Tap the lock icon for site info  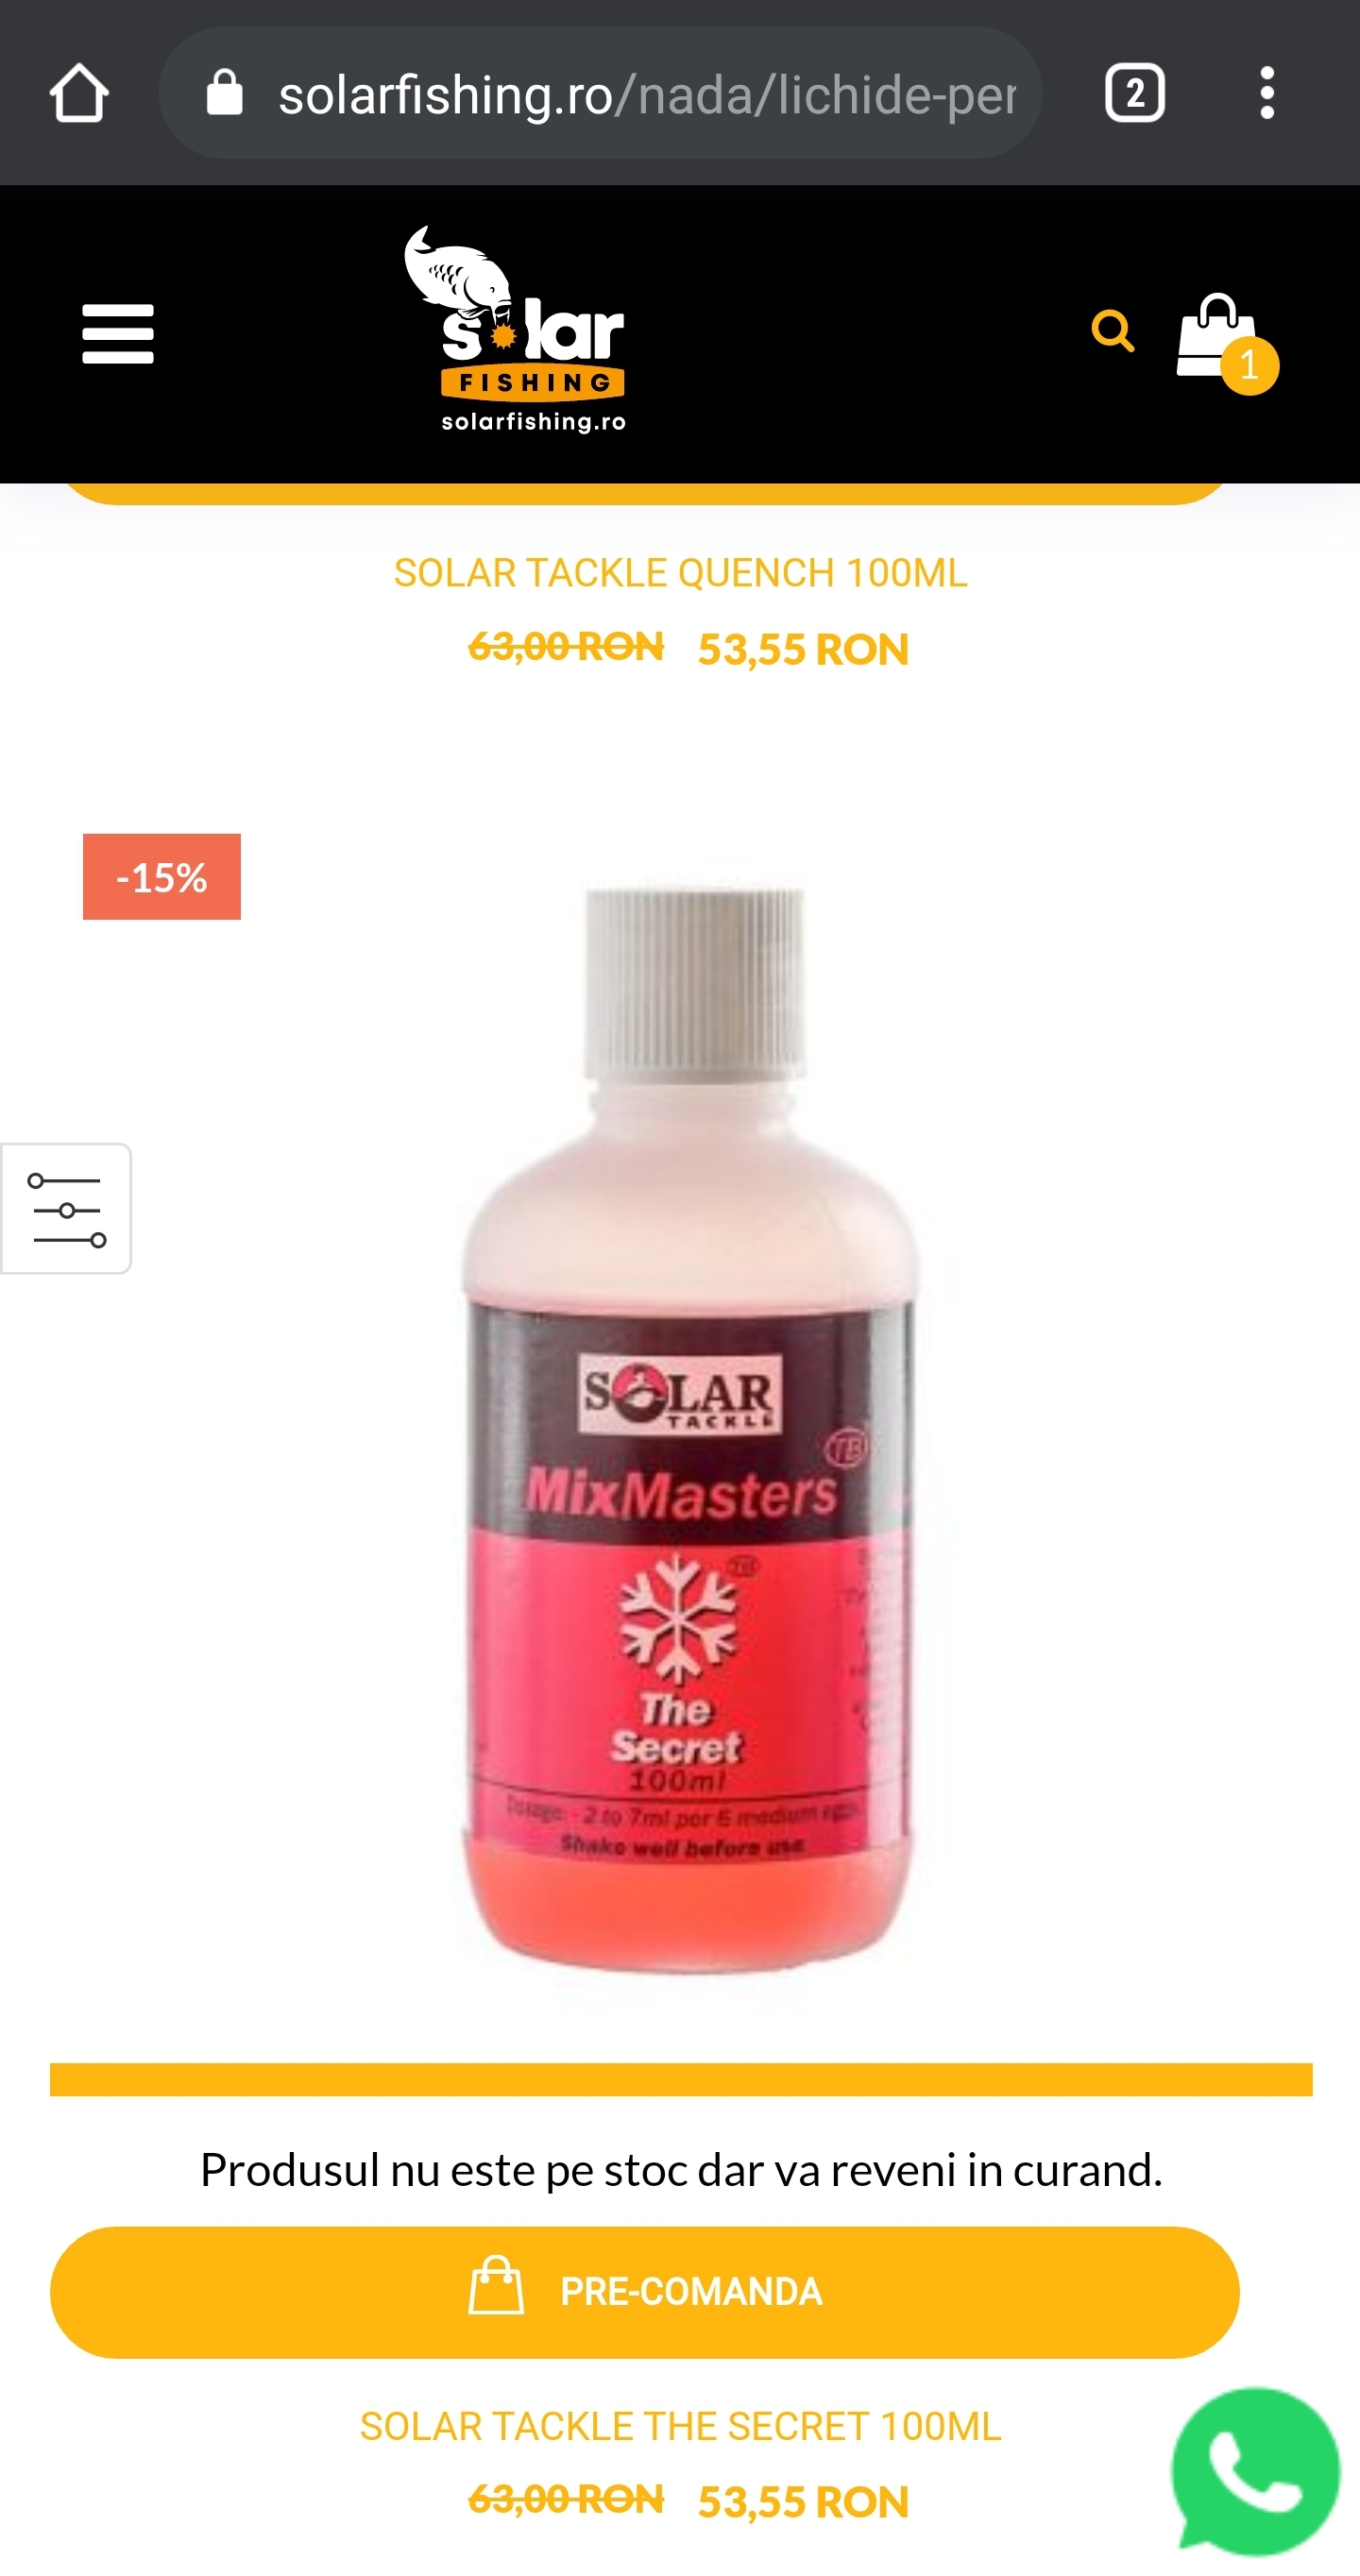[x=224, y=93]
